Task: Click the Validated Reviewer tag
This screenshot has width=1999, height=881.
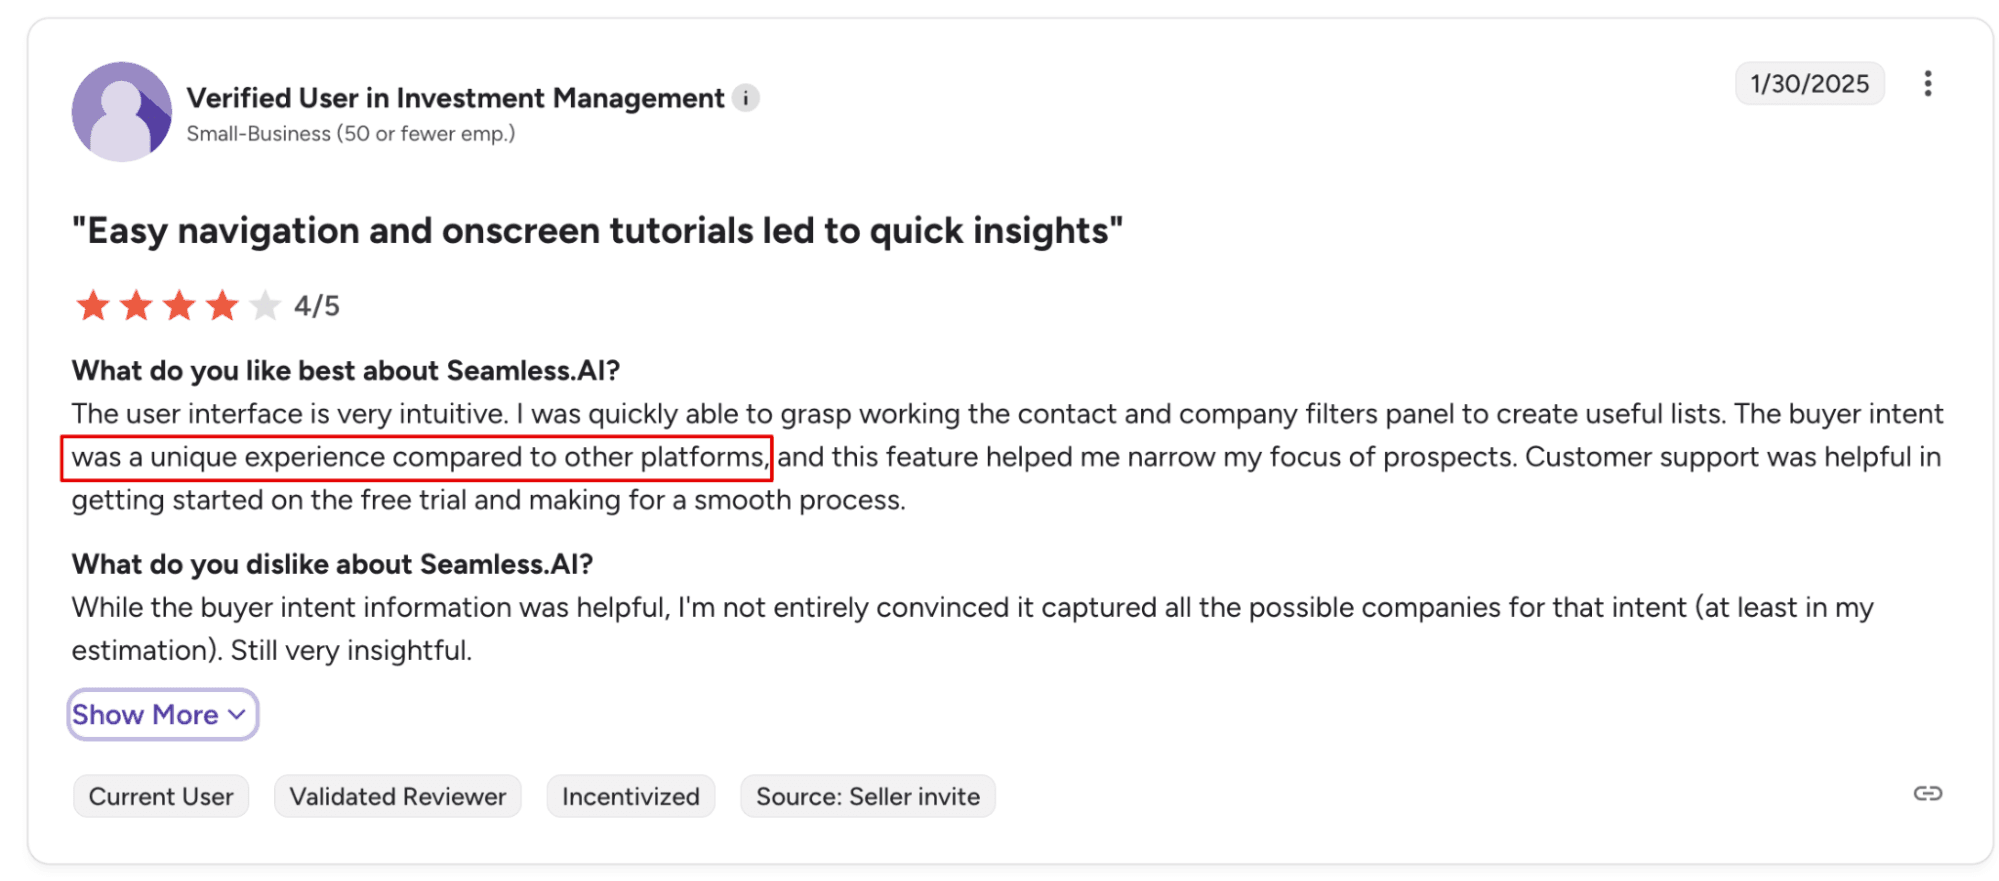Action: [x=398, y=797]
